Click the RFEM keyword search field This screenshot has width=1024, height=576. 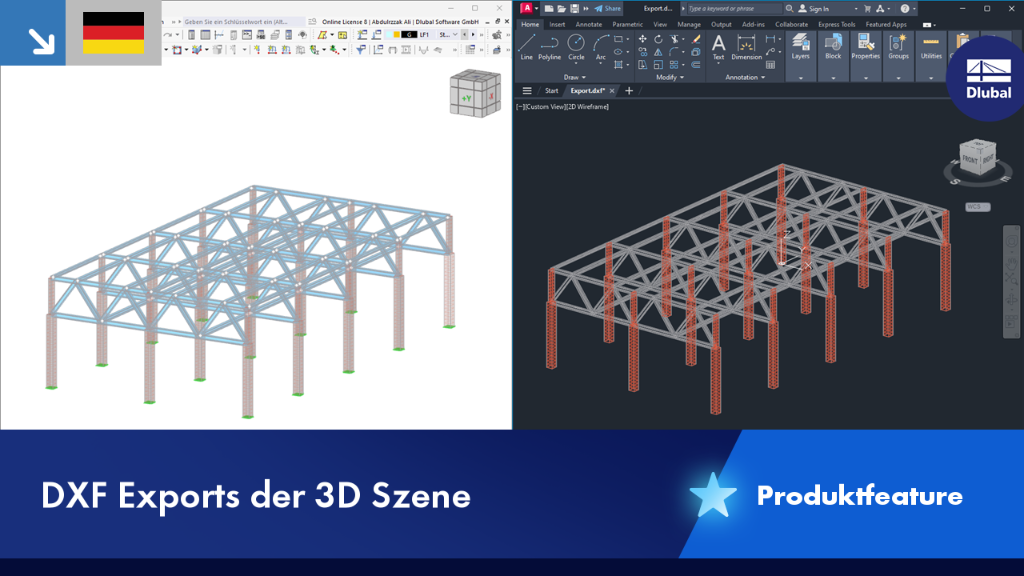click(244, 22)
